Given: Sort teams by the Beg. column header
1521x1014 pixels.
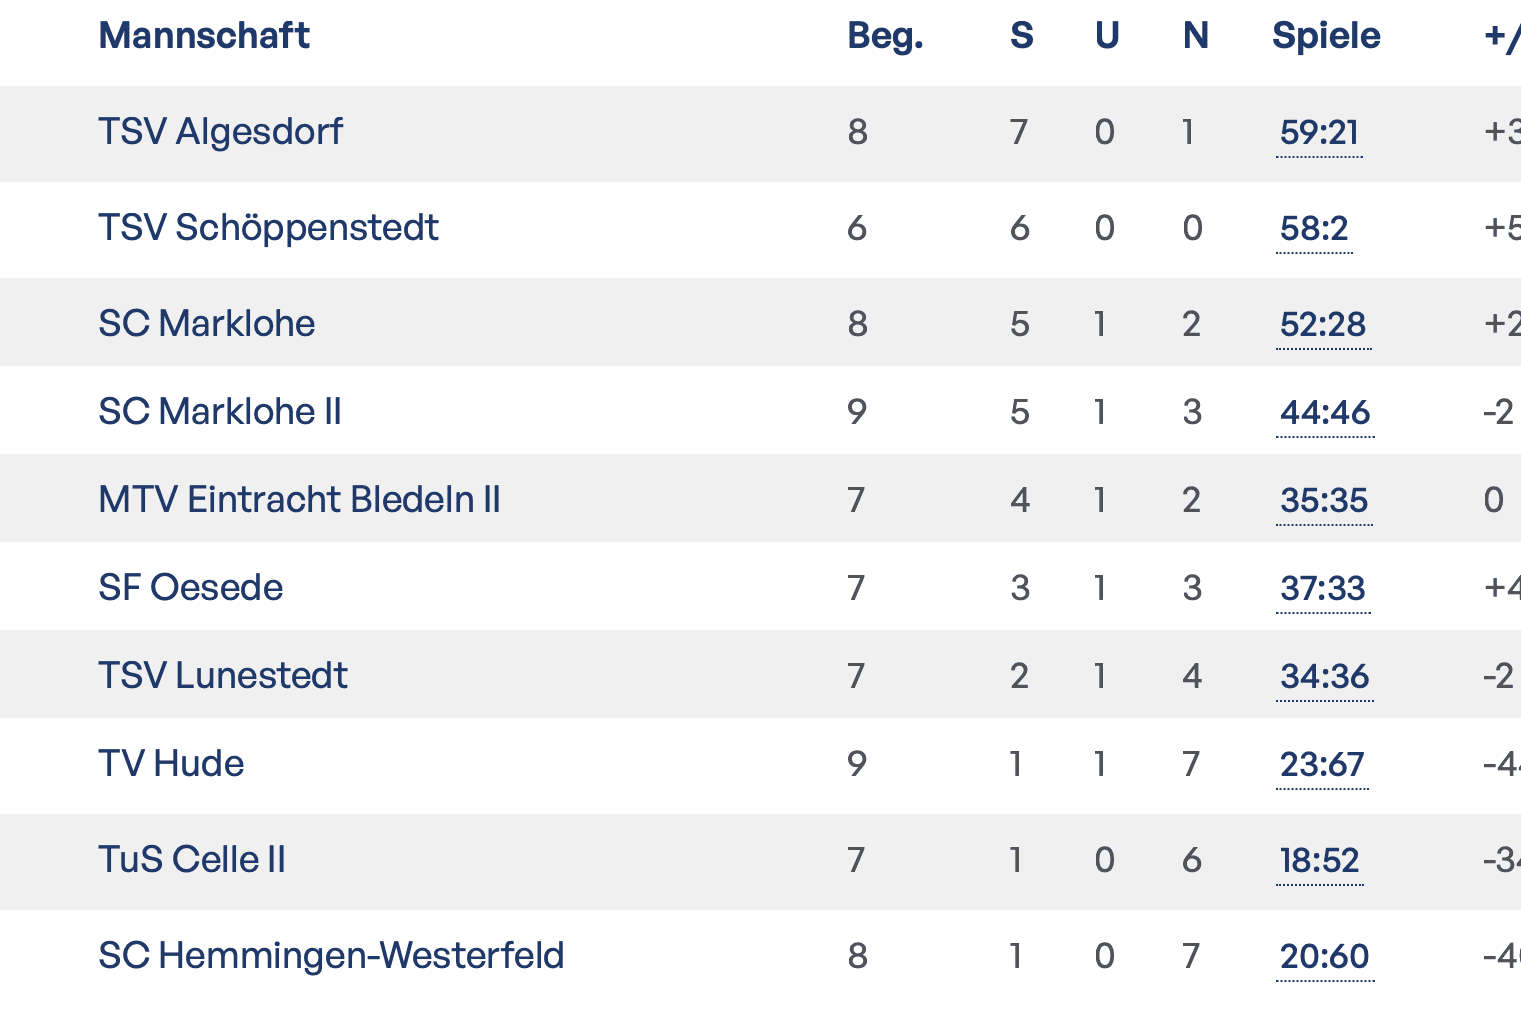Looking at the screenshot, I should [884, 35].
